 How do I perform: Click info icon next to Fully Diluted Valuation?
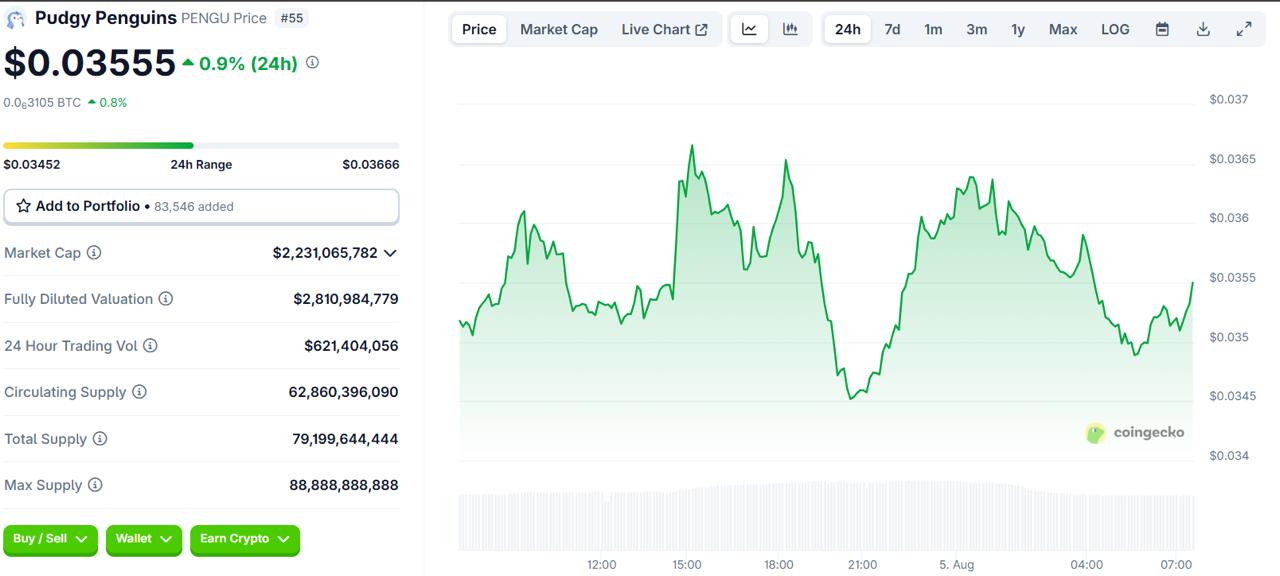166,299
